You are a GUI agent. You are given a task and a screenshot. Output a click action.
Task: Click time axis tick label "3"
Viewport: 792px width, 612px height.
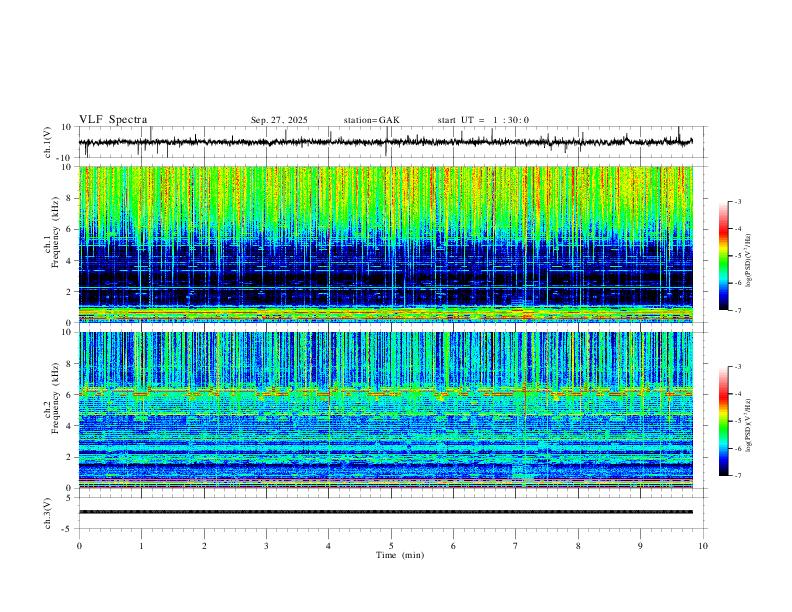[266, 546]
